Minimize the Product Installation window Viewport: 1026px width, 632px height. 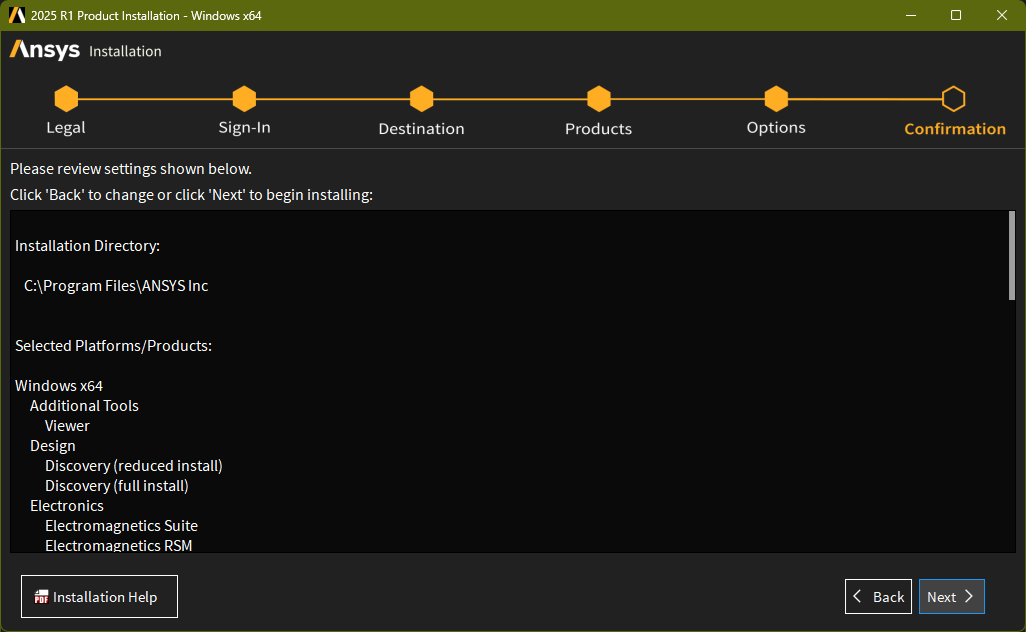(x=910, y=15)
